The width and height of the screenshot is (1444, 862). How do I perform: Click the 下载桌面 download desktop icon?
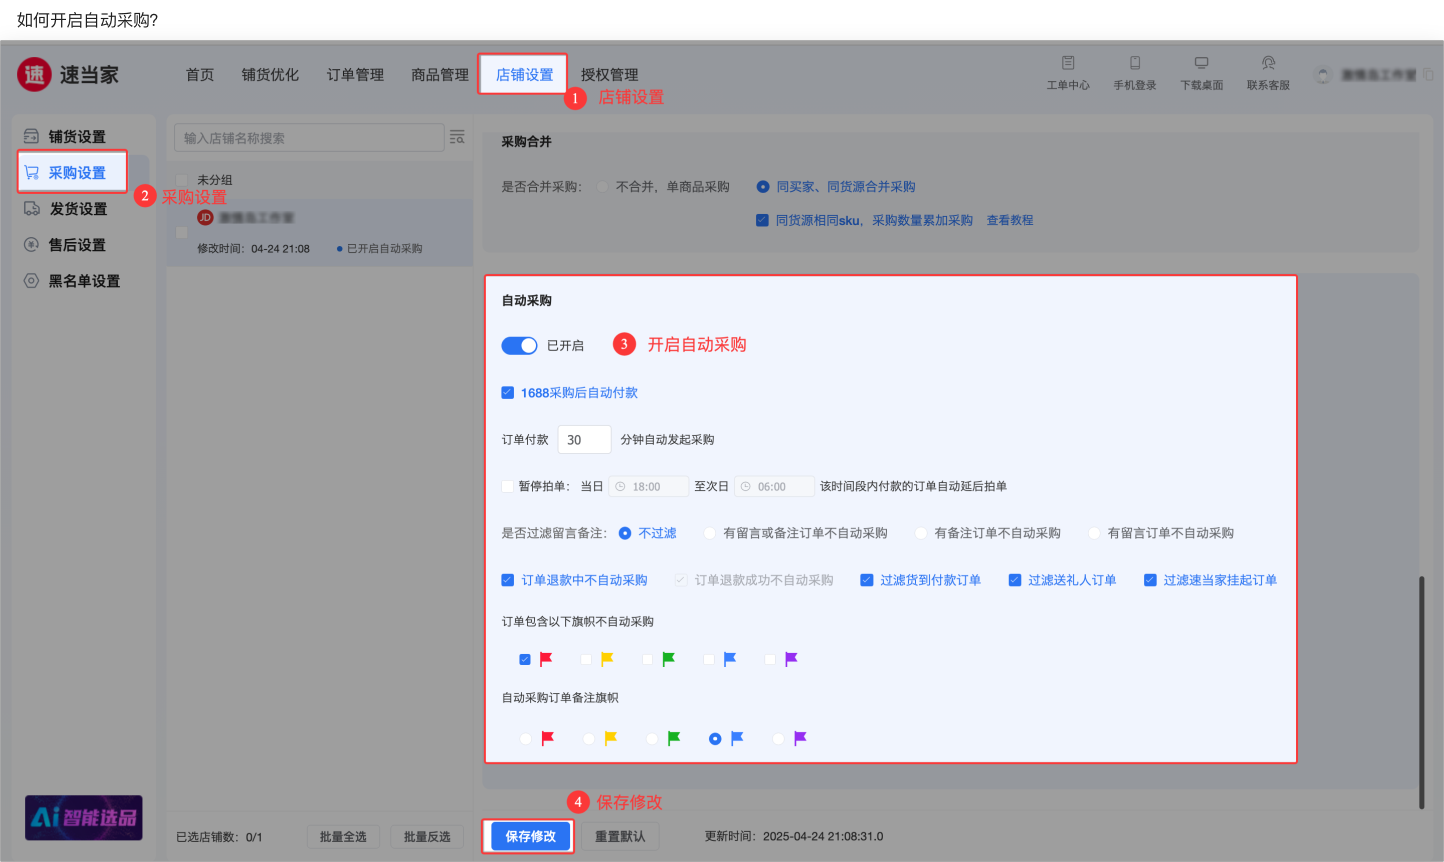coord(1201,64)
